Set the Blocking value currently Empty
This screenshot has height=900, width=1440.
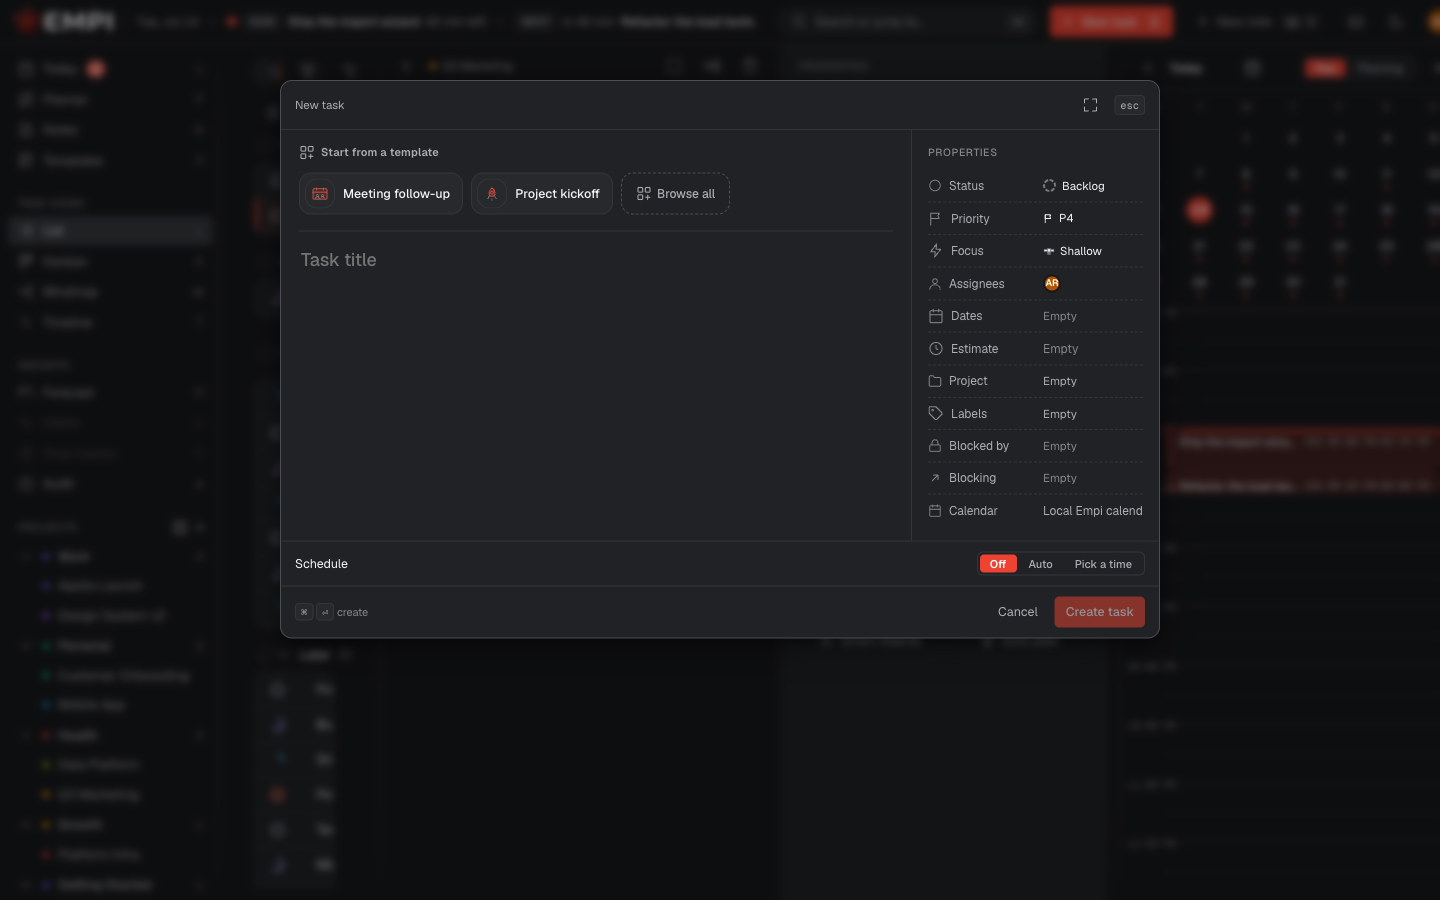[1060, 478]
